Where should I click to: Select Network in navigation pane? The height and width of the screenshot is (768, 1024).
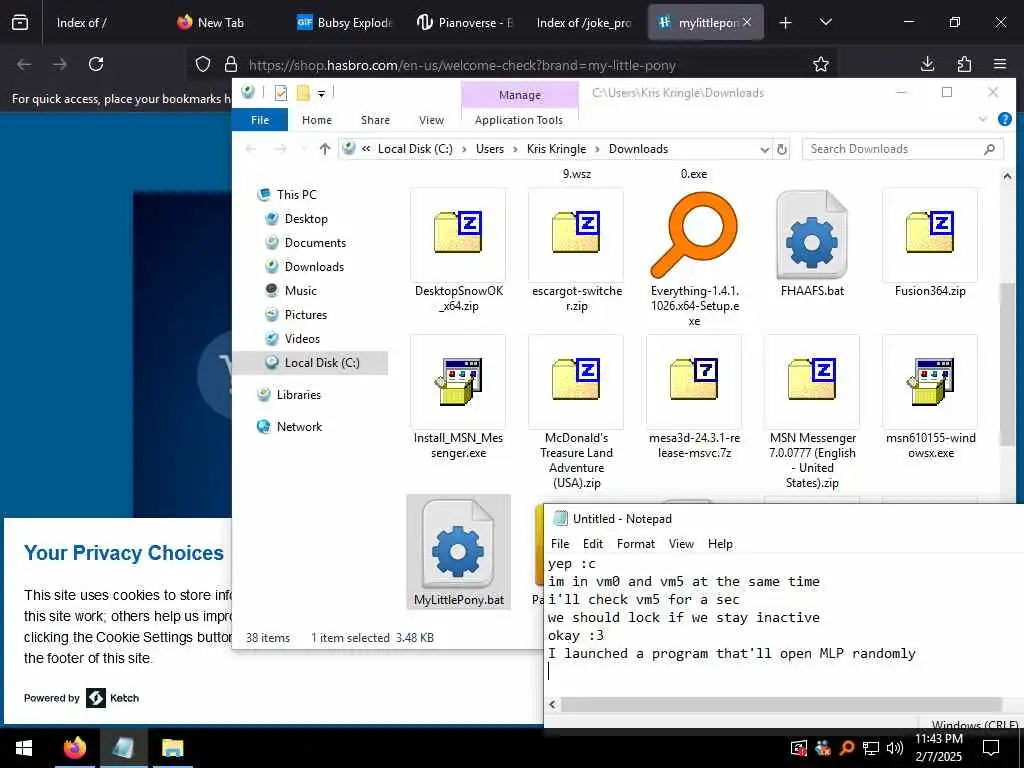pyautogui.click(x=298, y=426)
